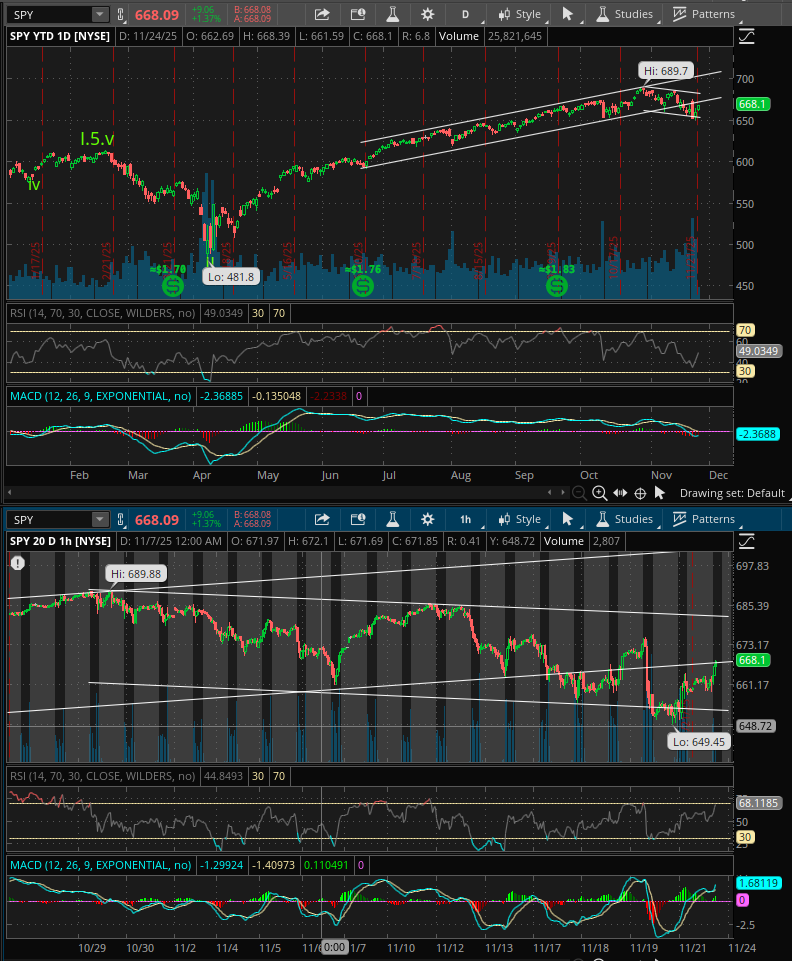Click the flask icon in the top toolbar
This screenshot has height=961, width=792.
point(393,14)
